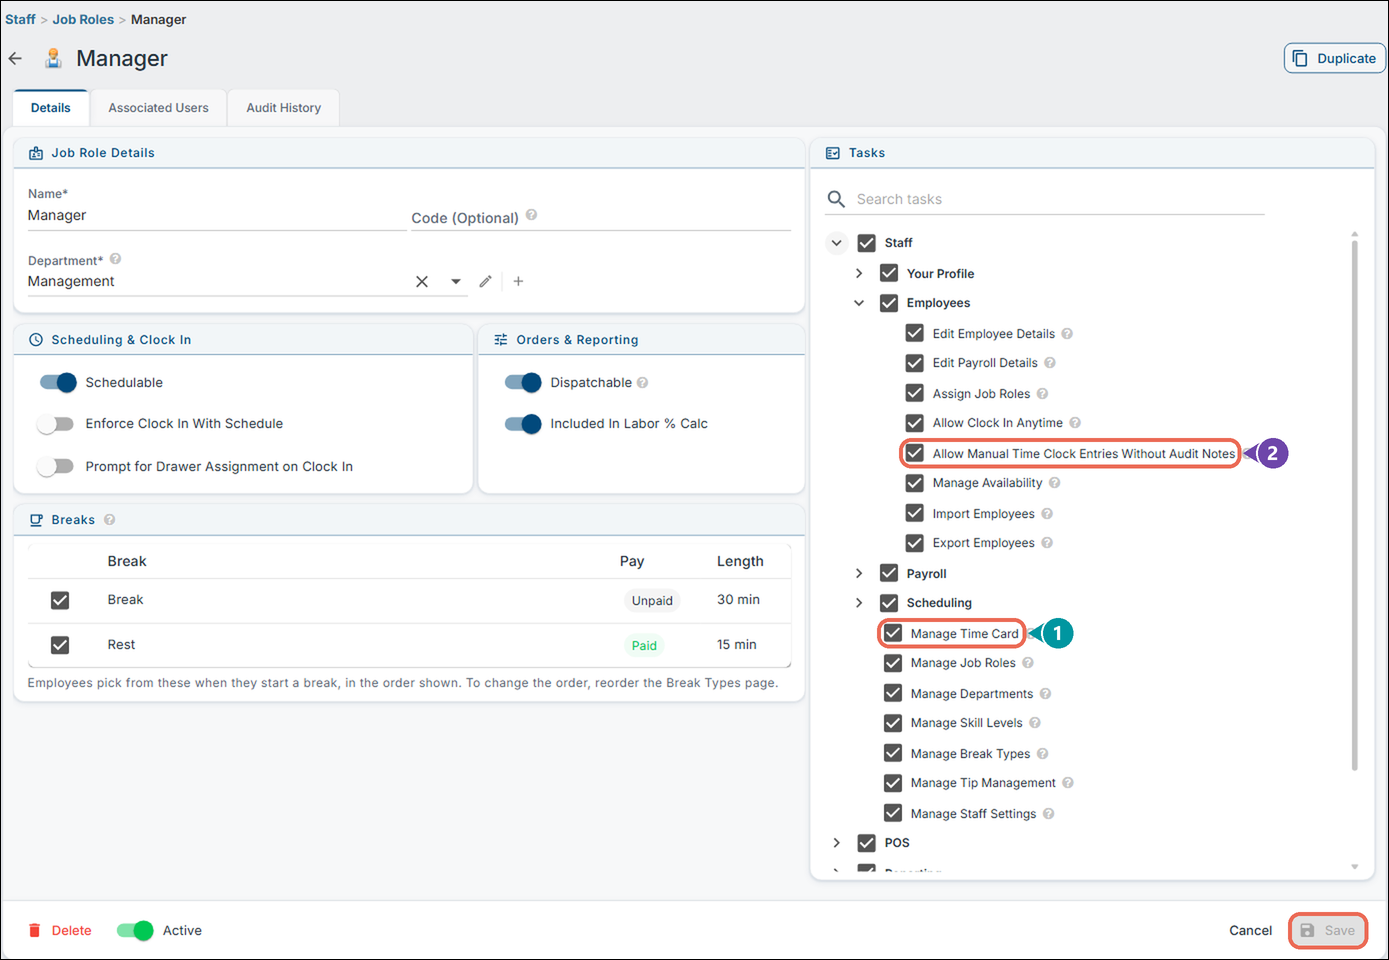Viewport: 1389px width, 960px height.
Task: Go to Job Roles breadcrumb link
Action: (83, 19)
